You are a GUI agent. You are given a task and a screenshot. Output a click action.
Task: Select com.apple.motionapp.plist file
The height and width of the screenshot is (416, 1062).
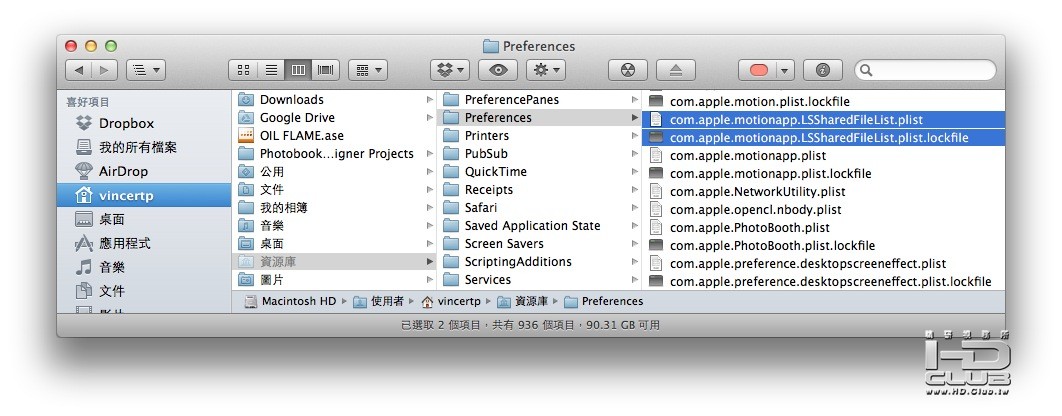(824, 155)
